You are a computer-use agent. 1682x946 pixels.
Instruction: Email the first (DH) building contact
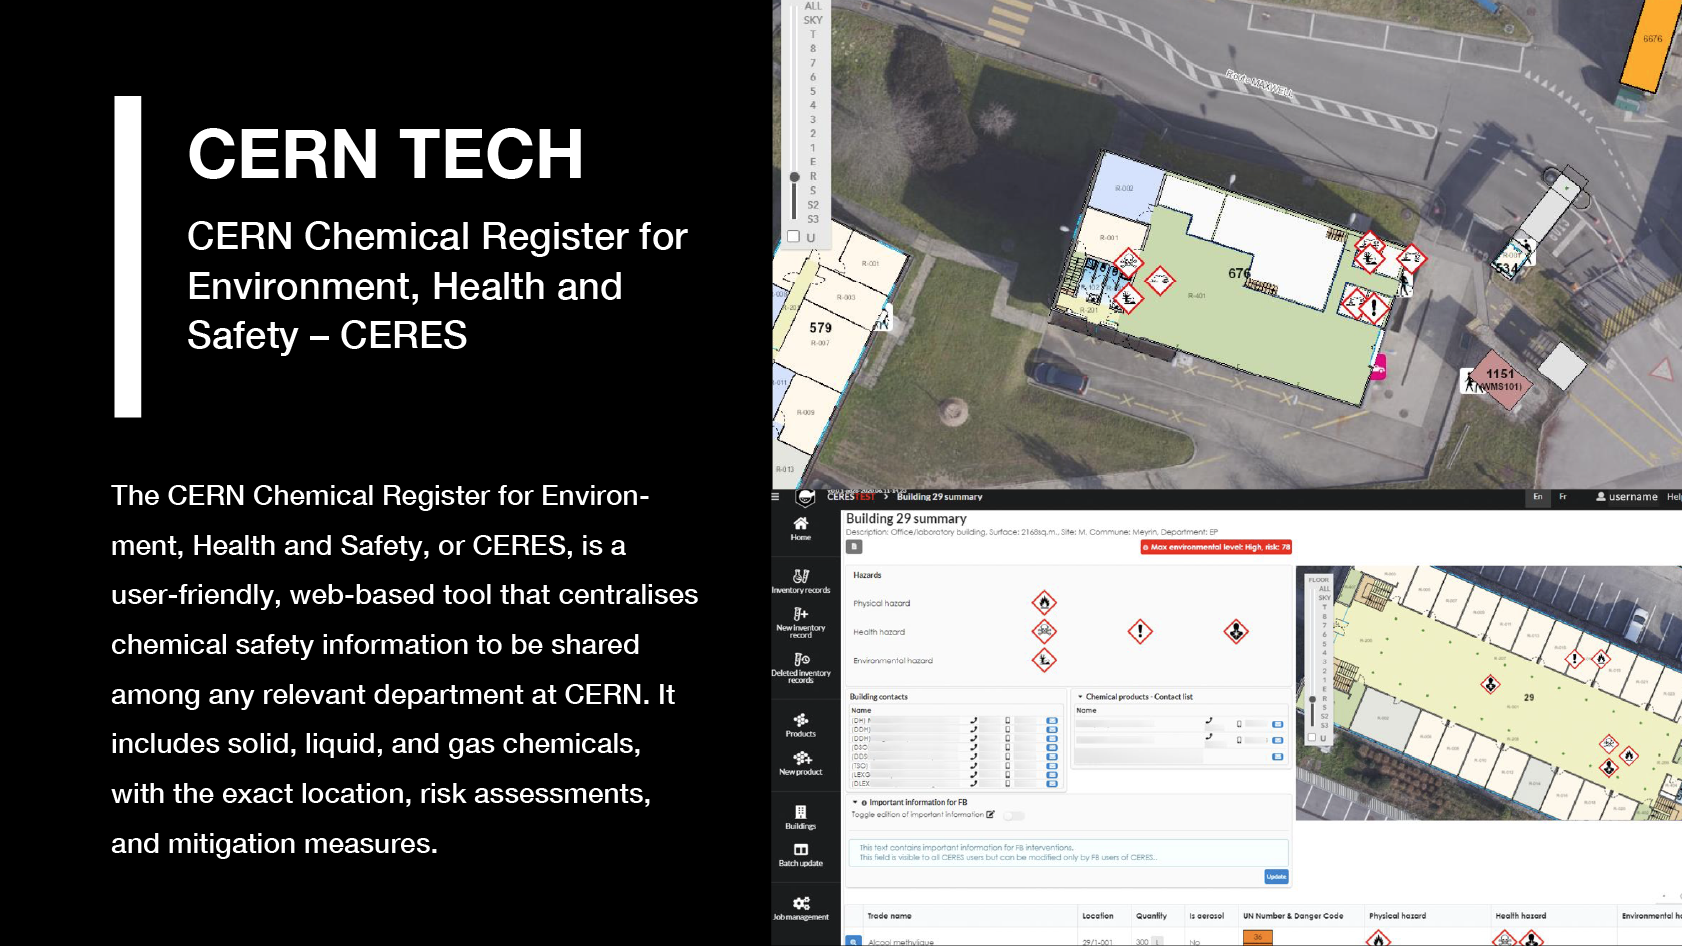(x=1052, y=720)
